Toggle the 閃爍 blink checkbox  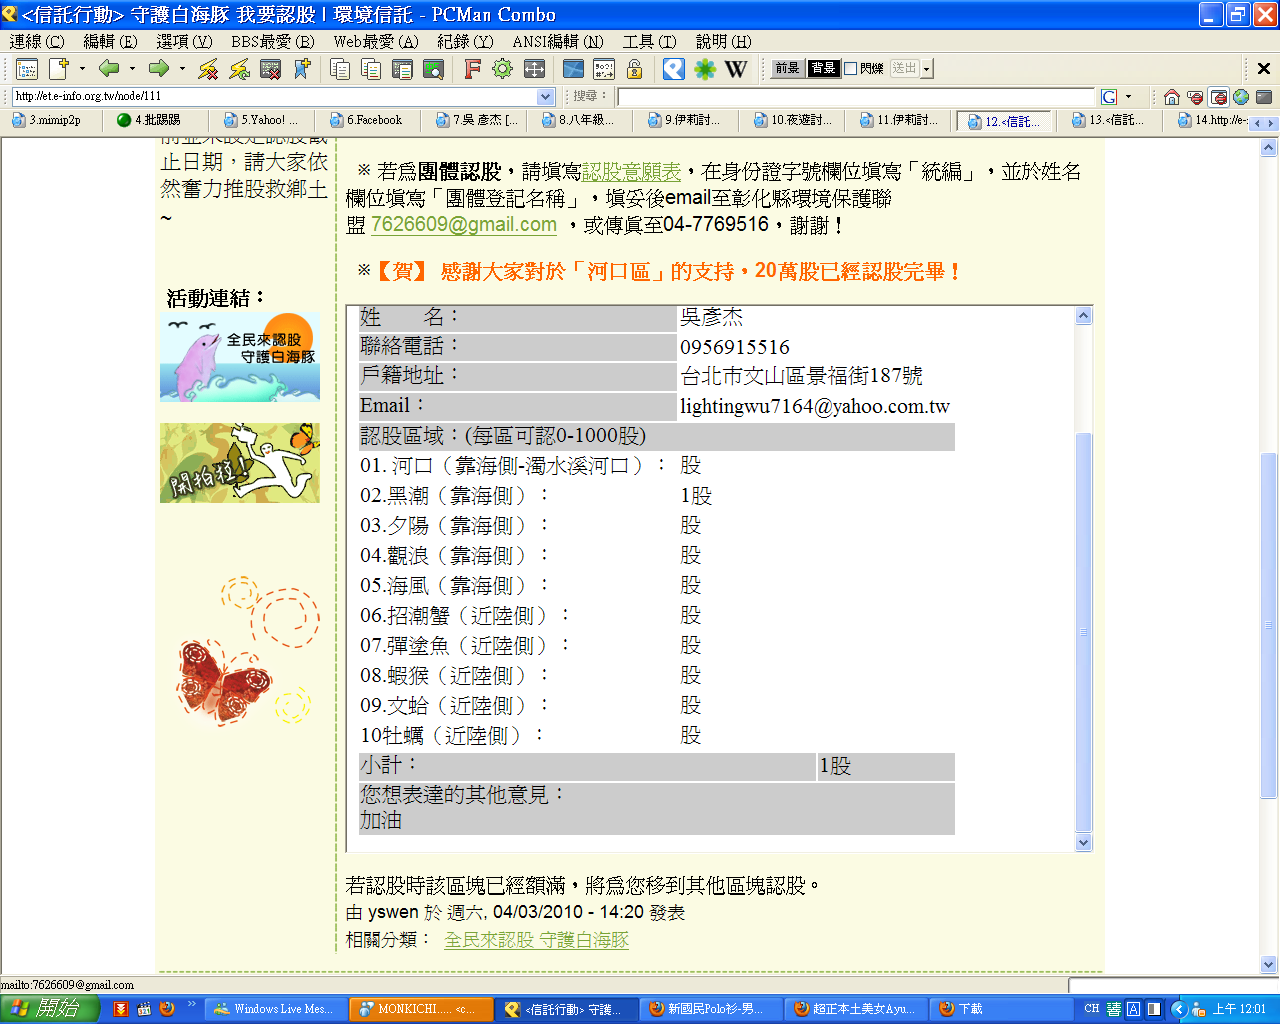coord(851,68)
